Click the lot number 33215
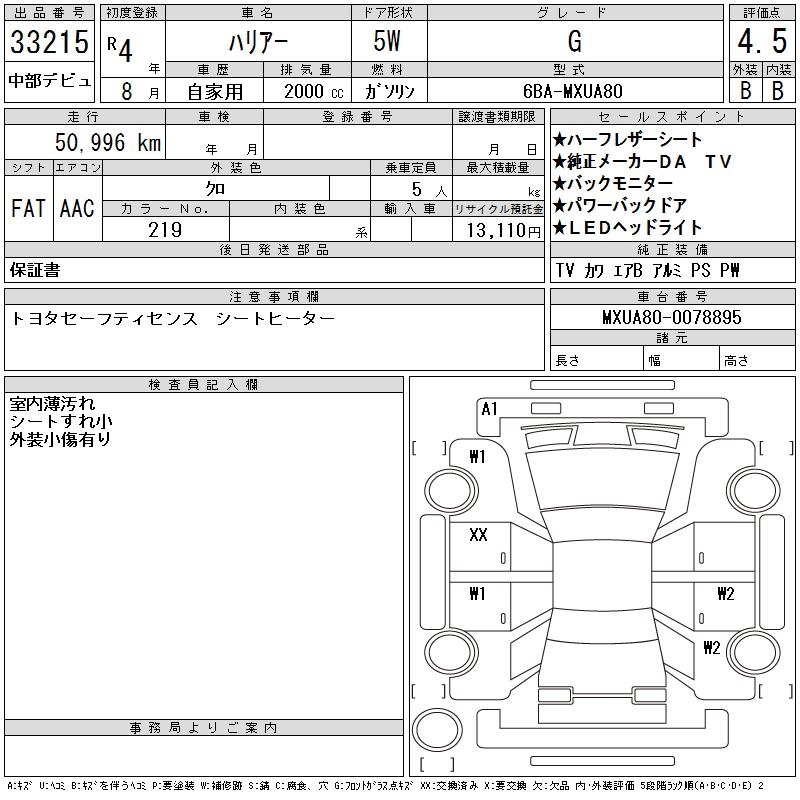 pyautogui.click(x=50, y=41)
